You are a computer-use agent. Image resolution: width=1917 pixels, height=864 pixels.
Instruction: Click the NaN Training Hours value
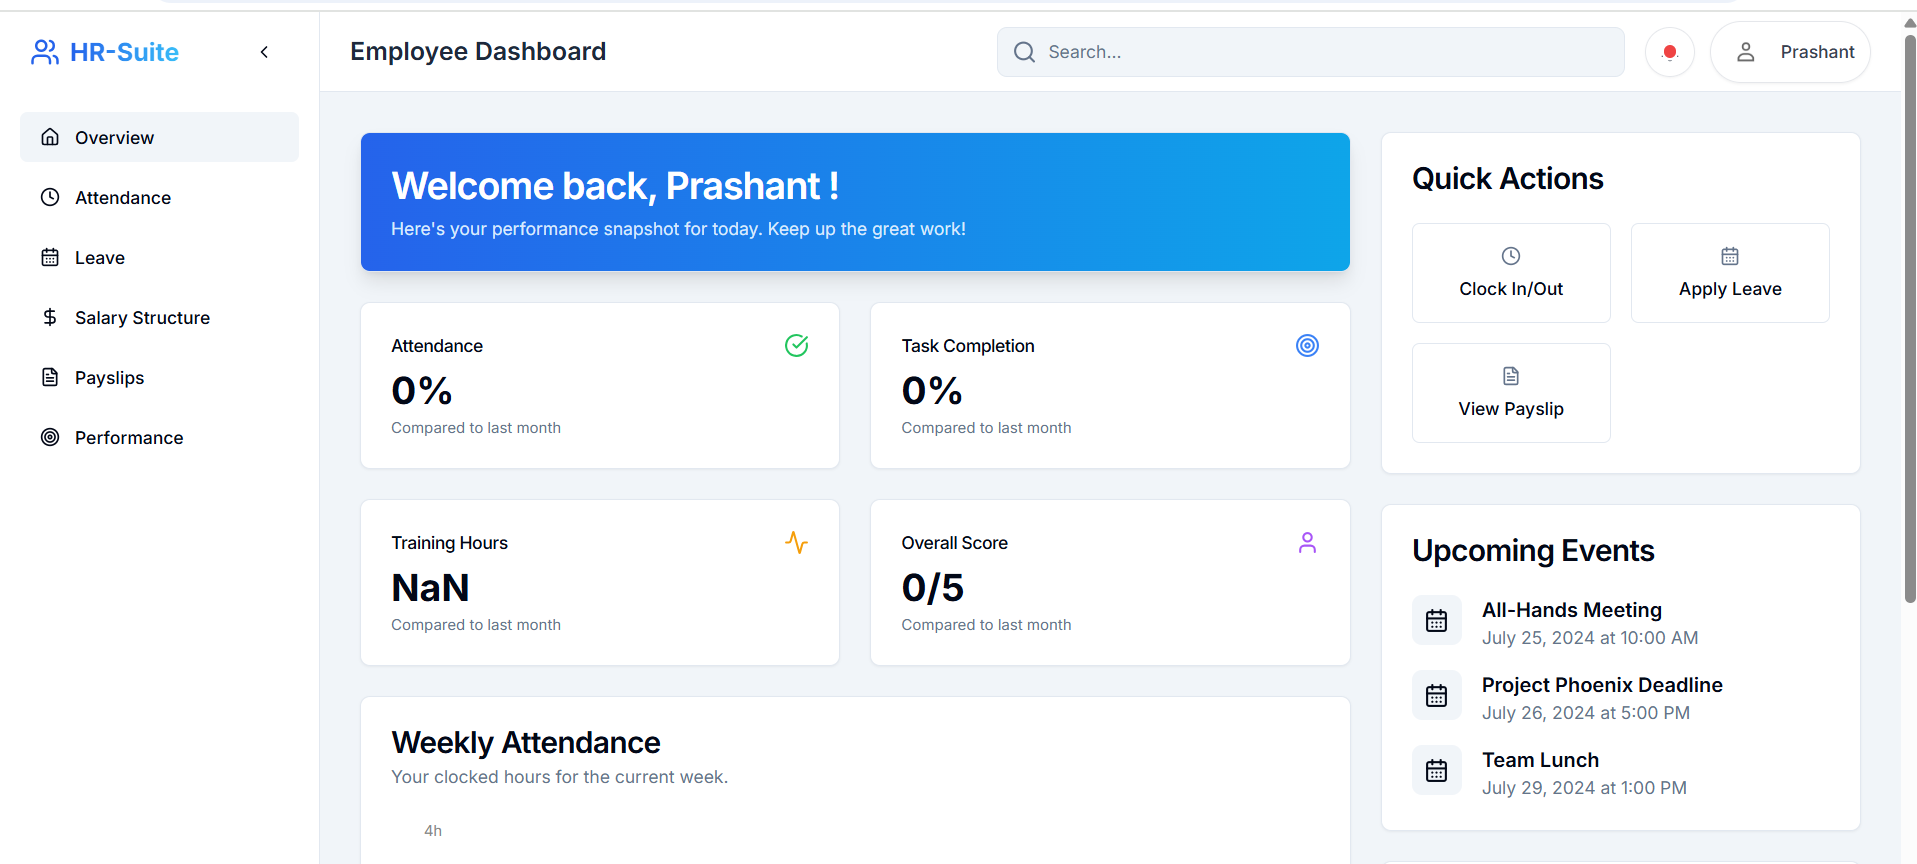pyautogui.click(x=430, y=587)
